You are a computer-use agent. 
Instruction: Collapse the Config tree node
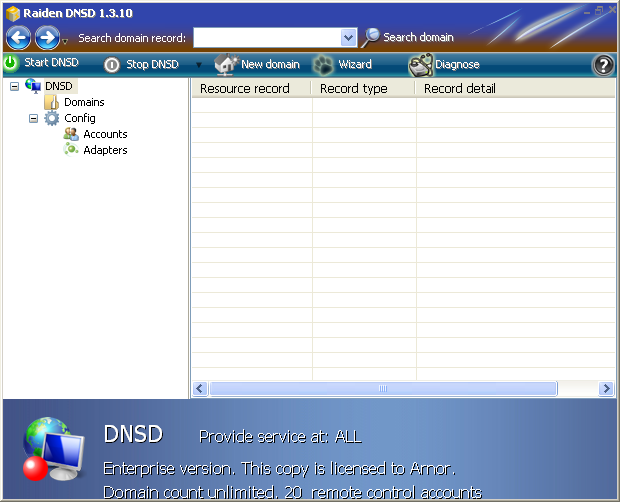pos(34,118)
